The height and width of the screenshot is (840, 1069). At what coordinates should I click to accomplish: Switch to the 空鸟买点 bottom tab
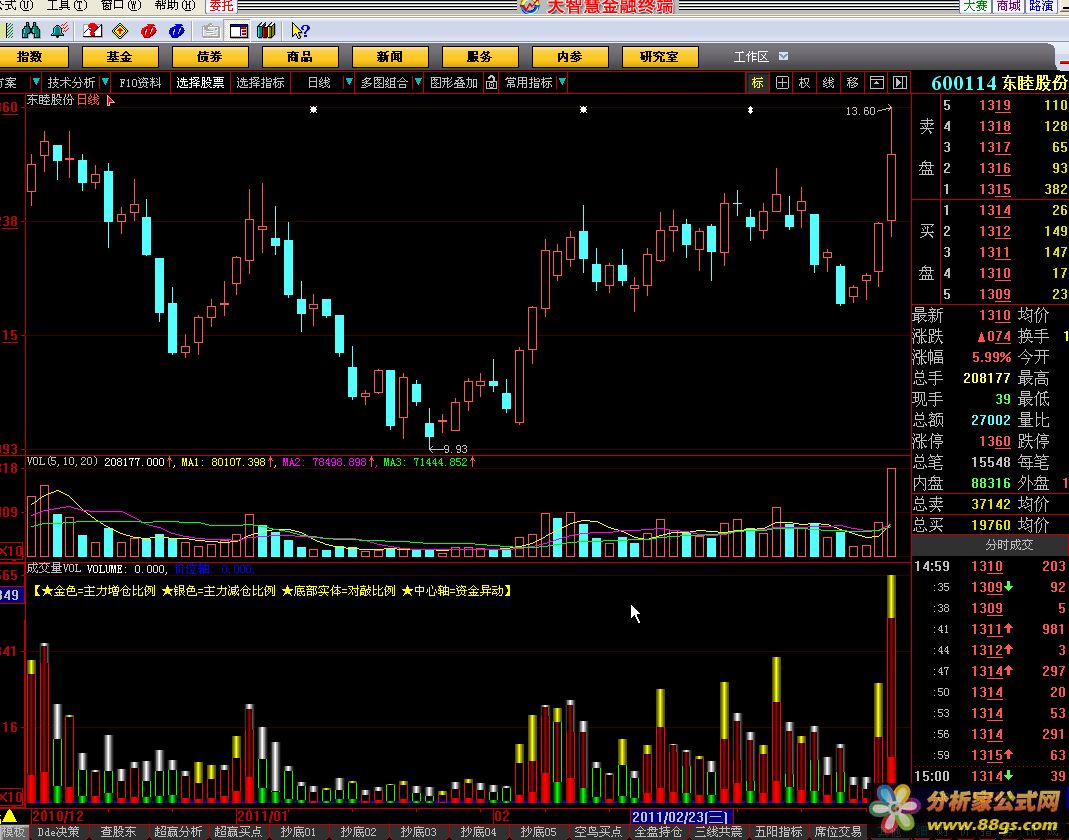pyautogui.click(x=598, y=832)
